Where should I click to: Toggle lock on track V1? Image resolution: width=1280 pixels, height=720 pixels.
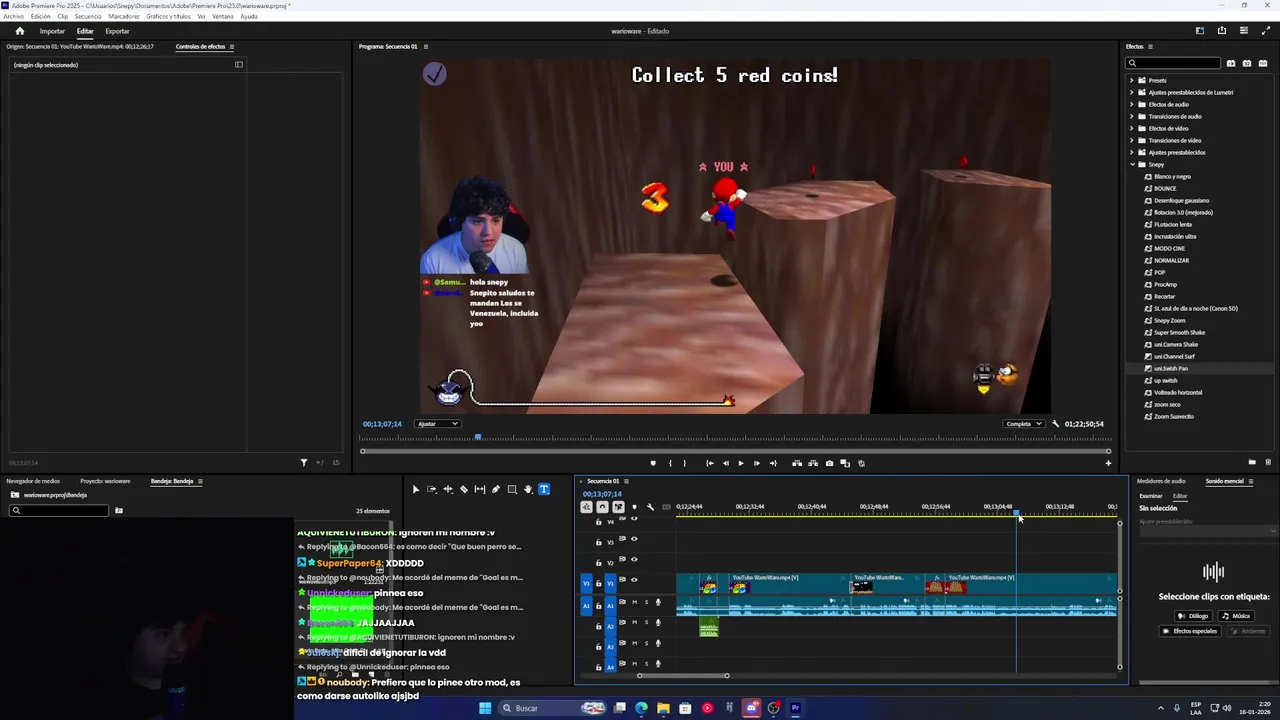pyautogui.click(x=598, y=583)
